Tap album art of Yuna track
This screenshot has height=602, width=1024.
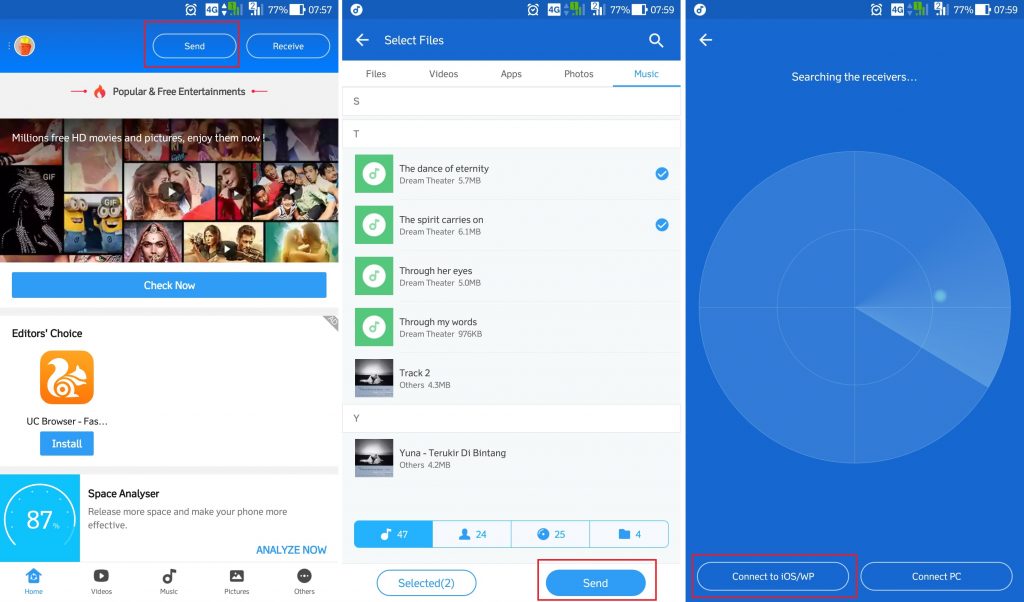pos(374,458)
